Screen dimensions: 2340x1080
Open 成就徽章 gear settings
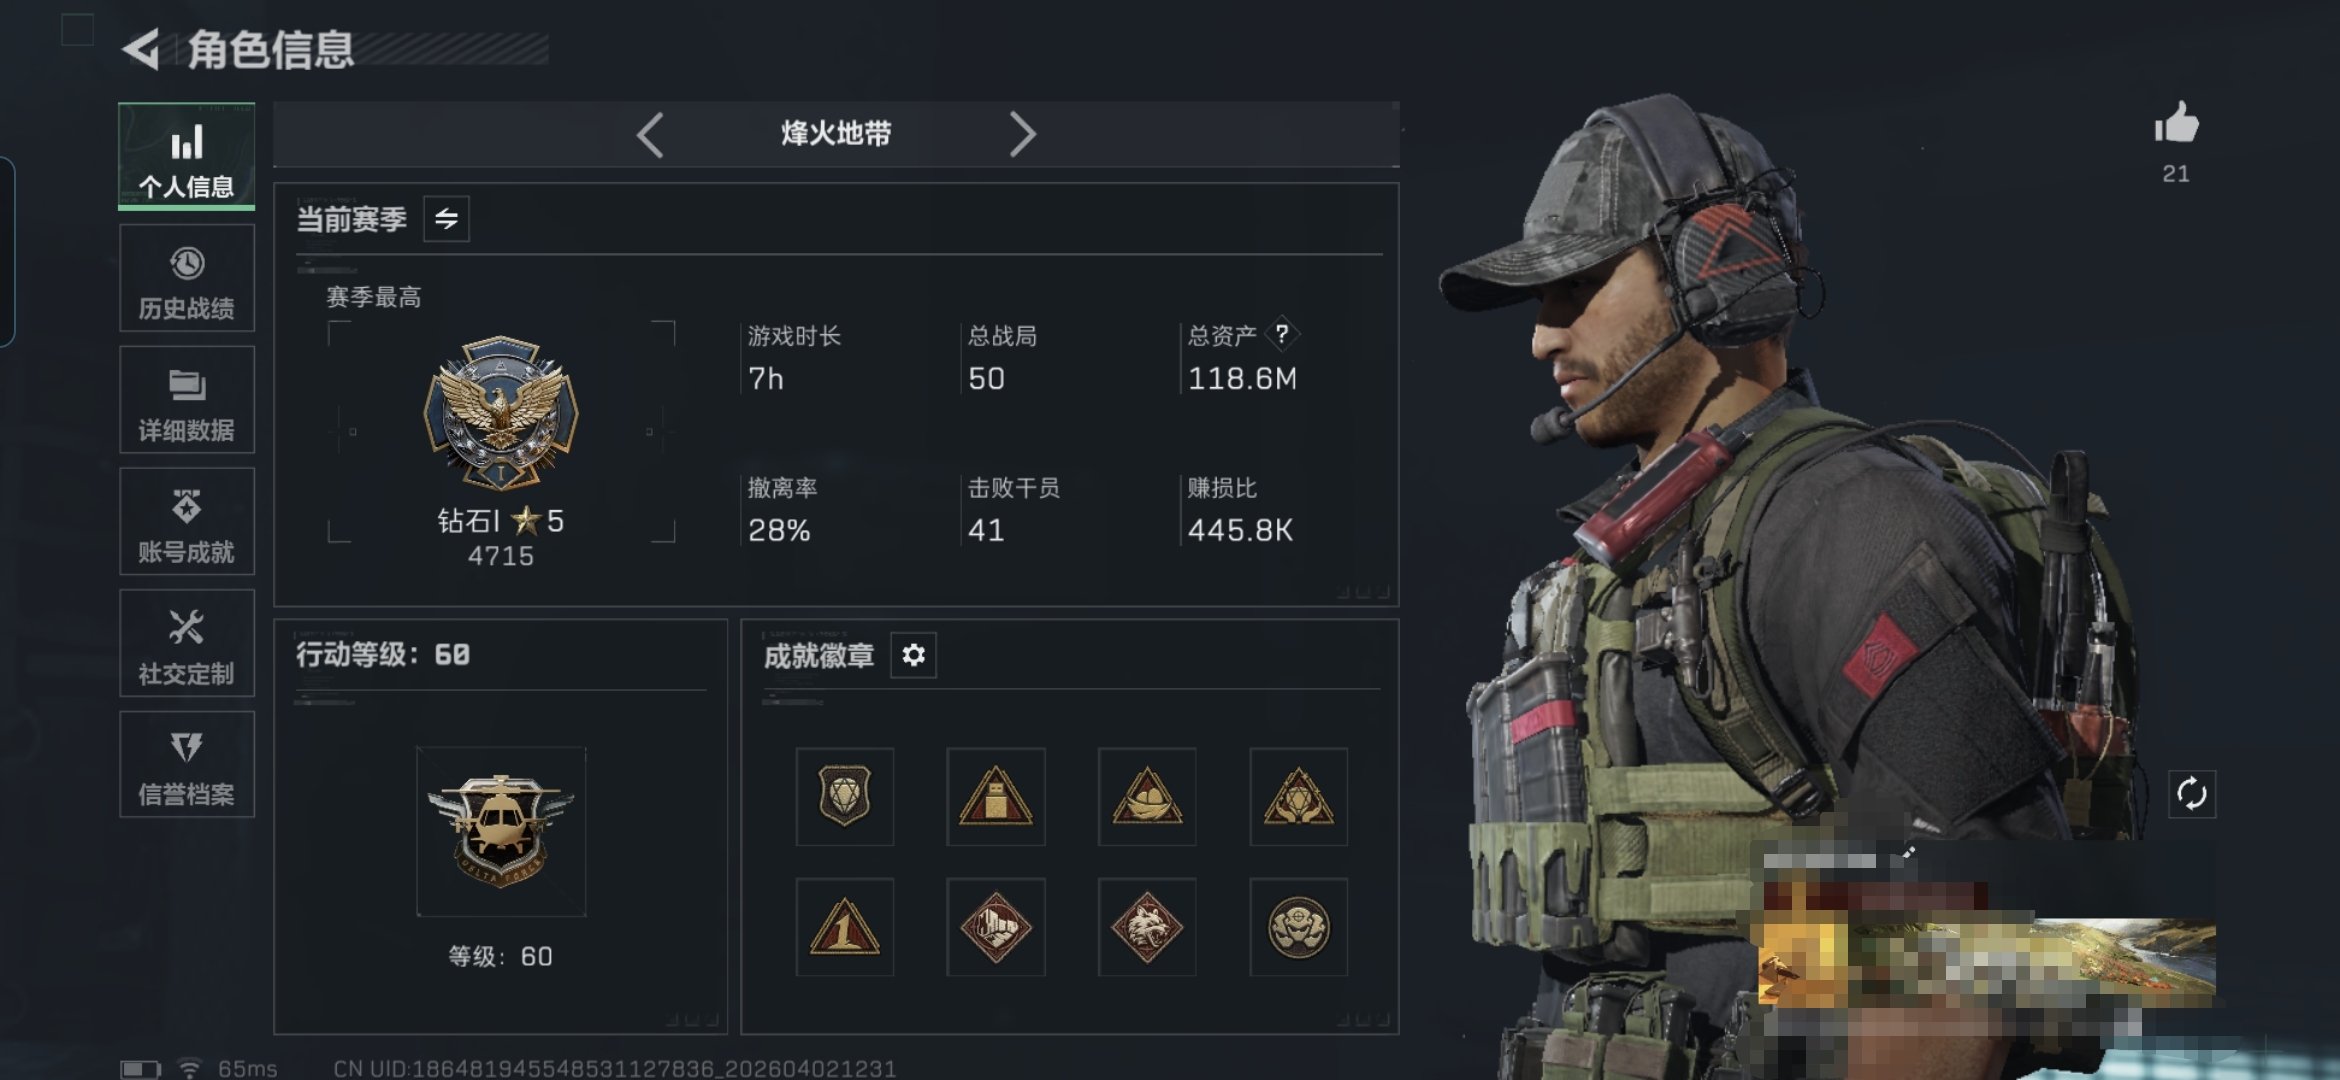coord(913,655)
